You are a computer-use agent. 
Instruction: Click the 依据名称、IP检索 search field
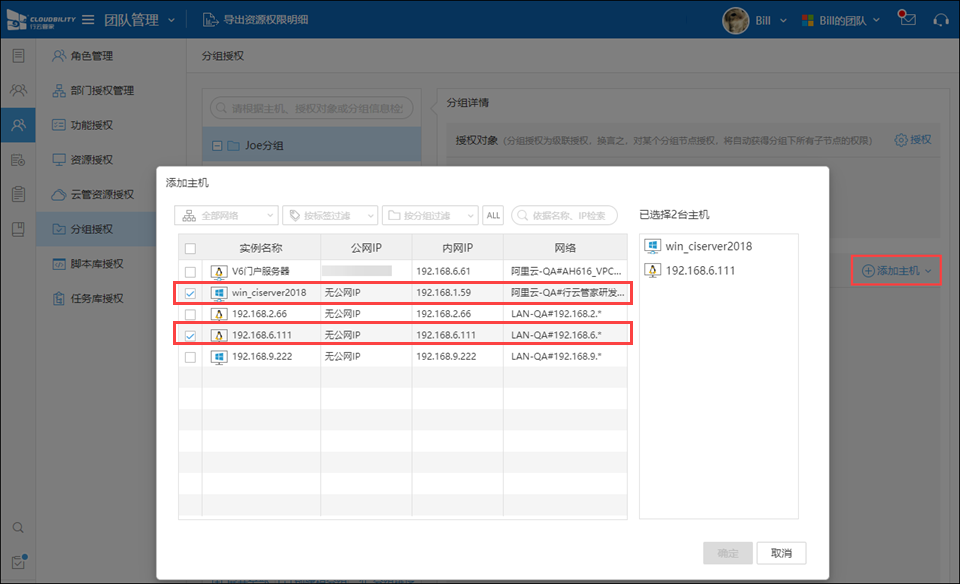click(x=567, y=215)
